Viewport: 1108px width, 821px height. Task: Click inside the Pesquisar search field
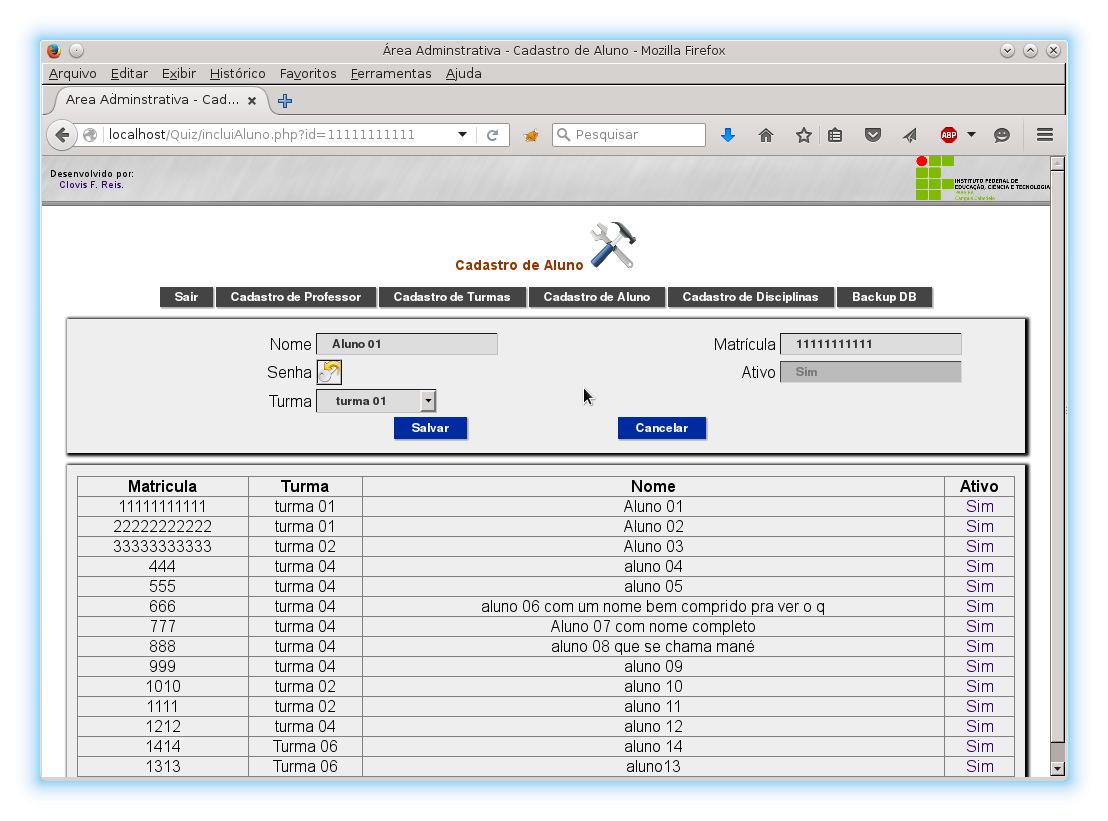(628, 133)
